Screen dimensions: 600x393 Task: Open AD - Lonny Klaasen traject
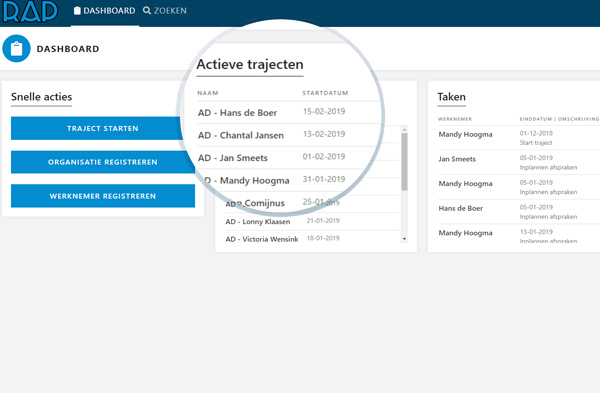258,222
